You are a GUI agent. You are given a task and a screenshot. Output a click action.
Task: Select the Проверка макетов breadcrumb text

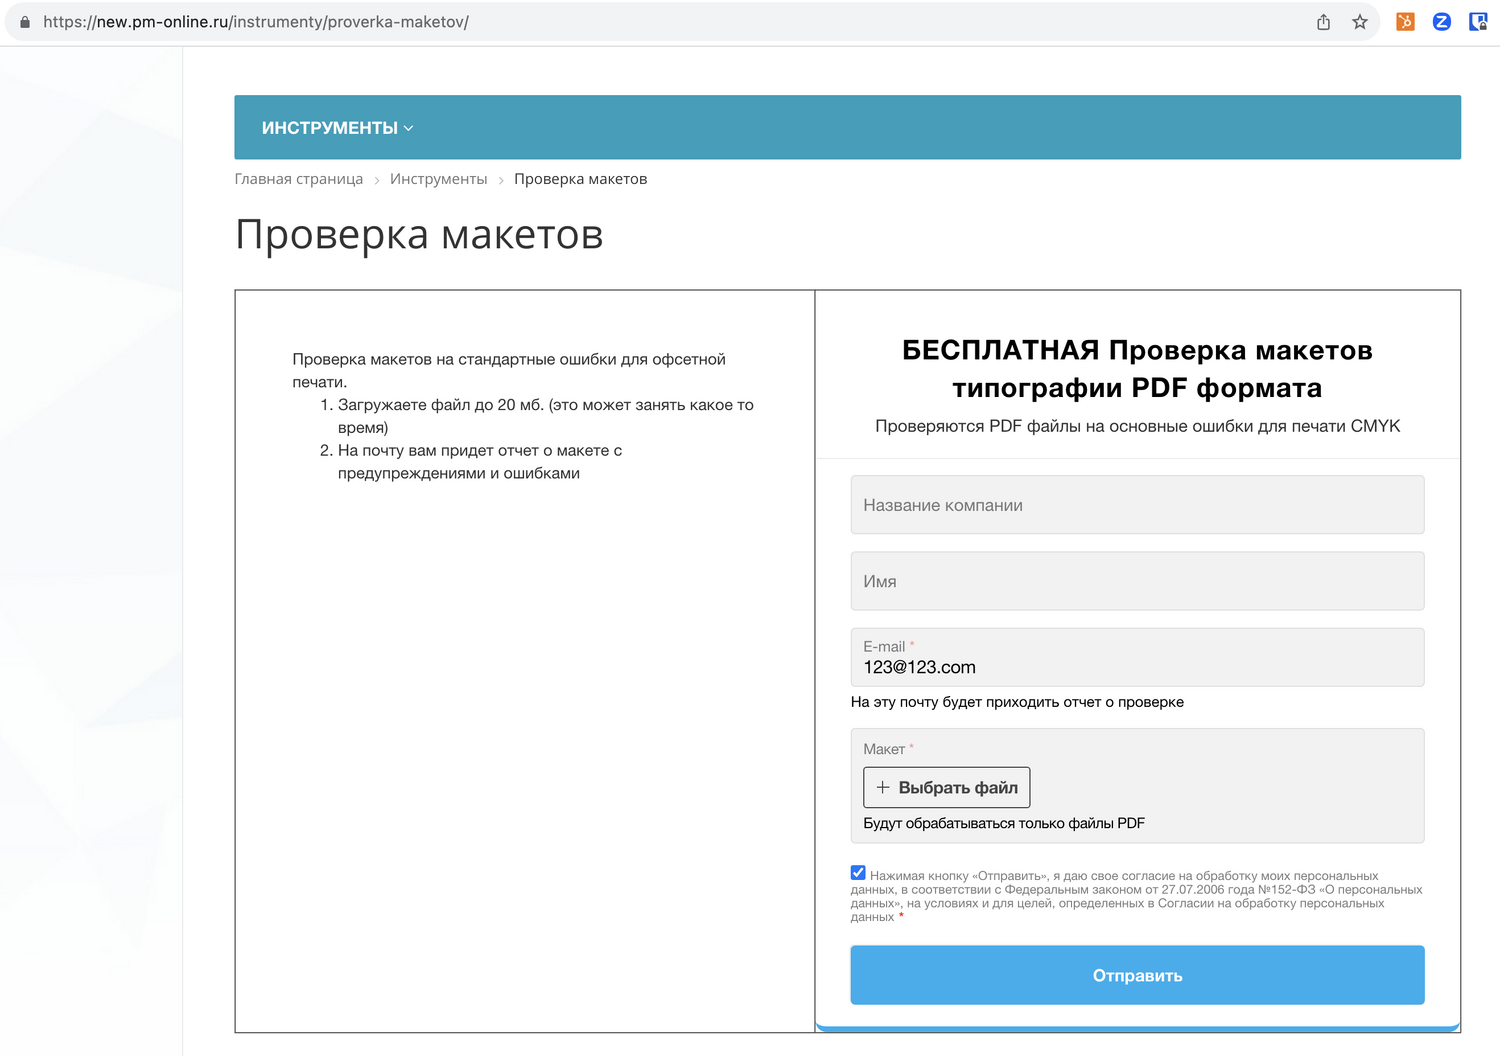pos(581,179)
